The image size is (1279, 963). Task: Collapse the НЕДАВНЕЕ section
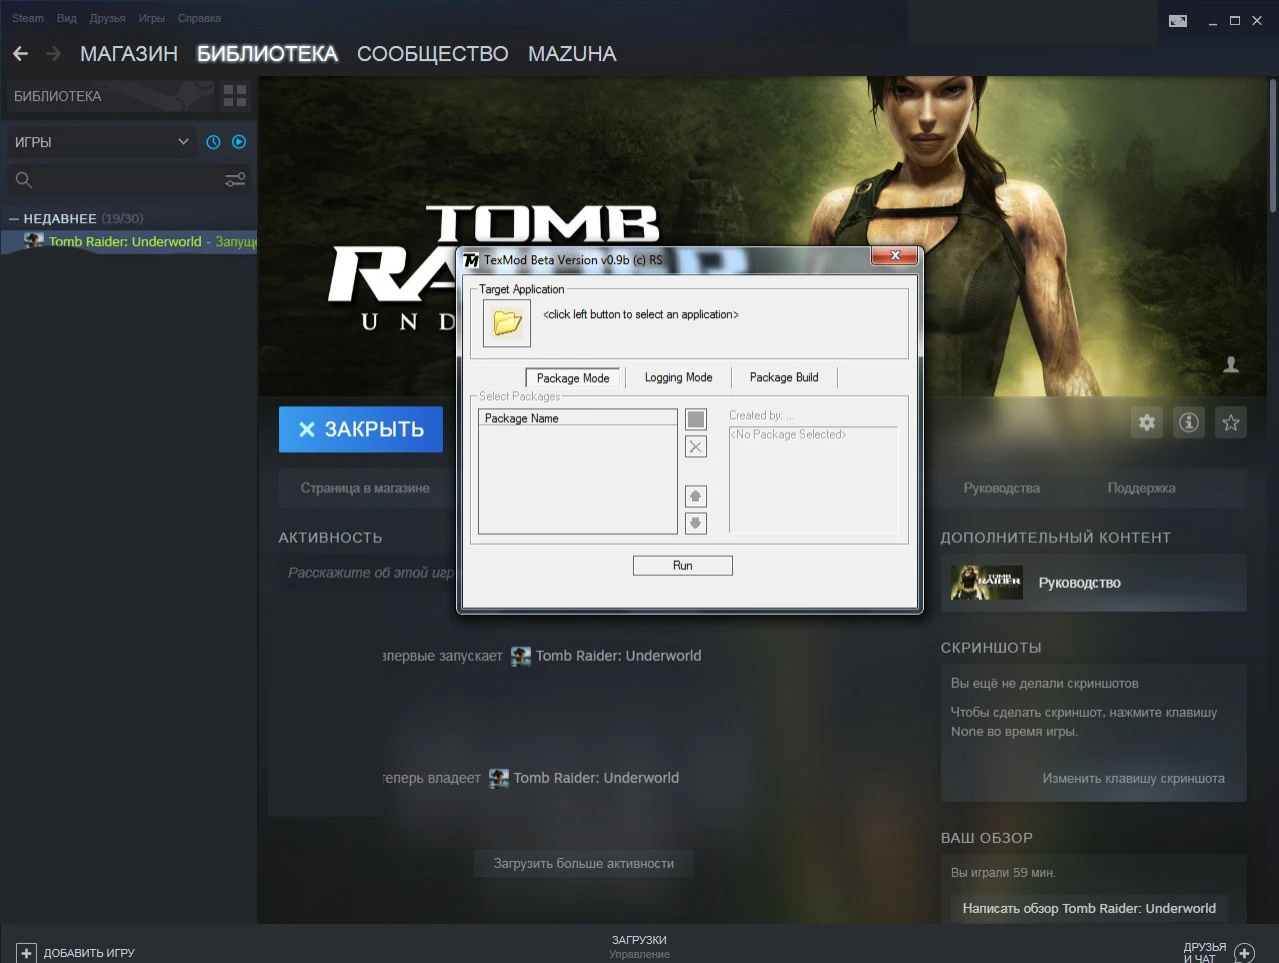point(14,218)
